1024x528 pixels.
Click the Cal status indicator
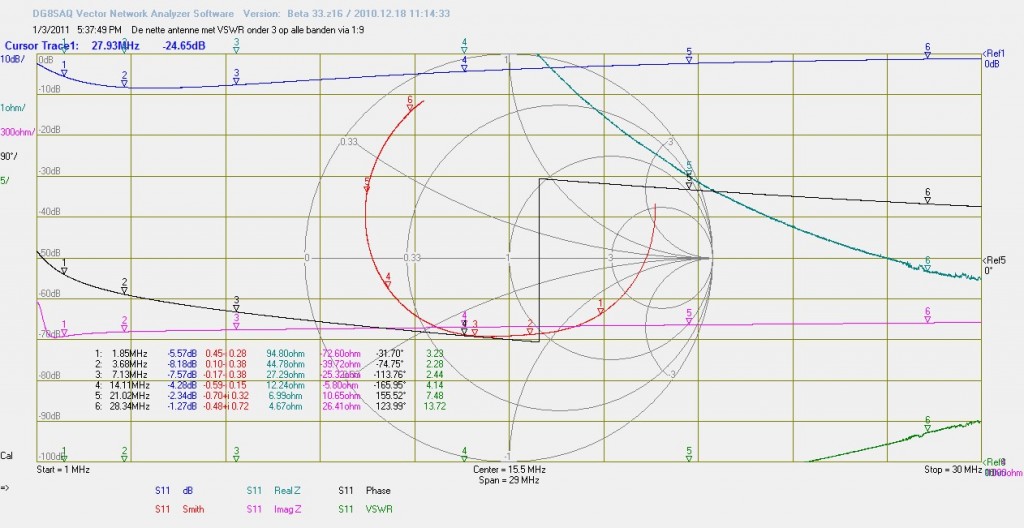click(x=7, y=455)
